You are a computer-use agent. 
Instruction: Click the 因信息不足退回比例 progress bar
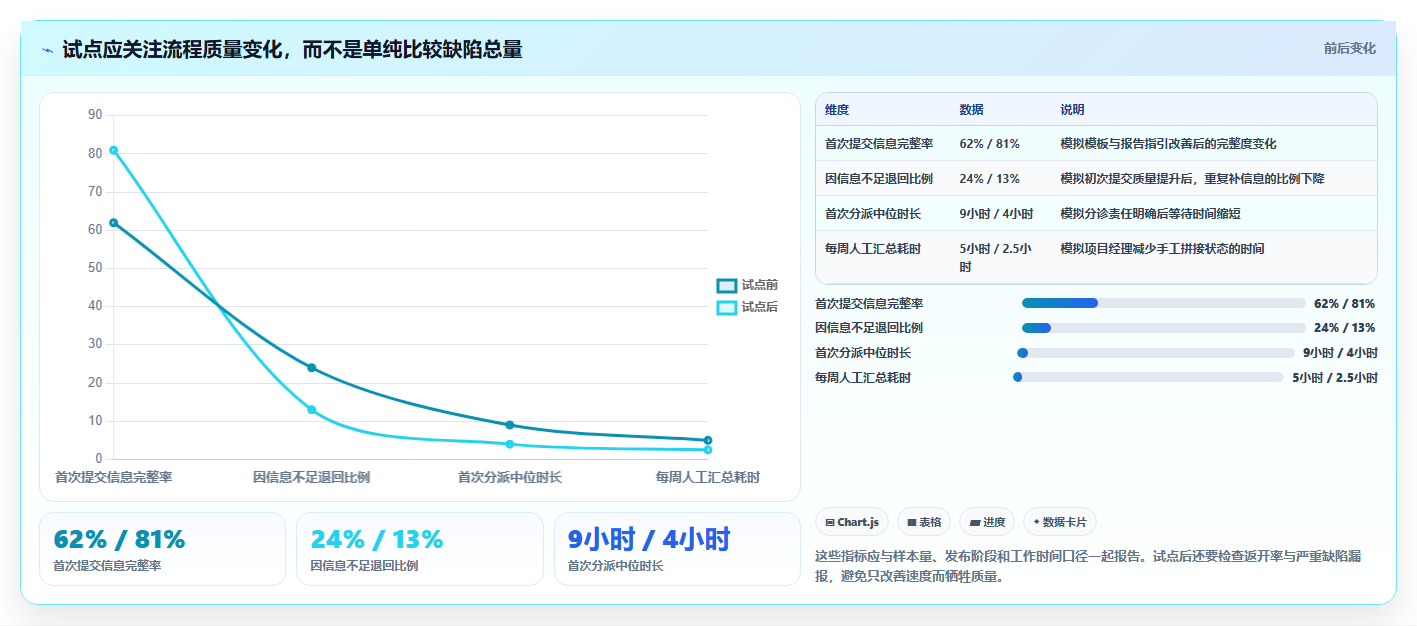point(1163,328)
